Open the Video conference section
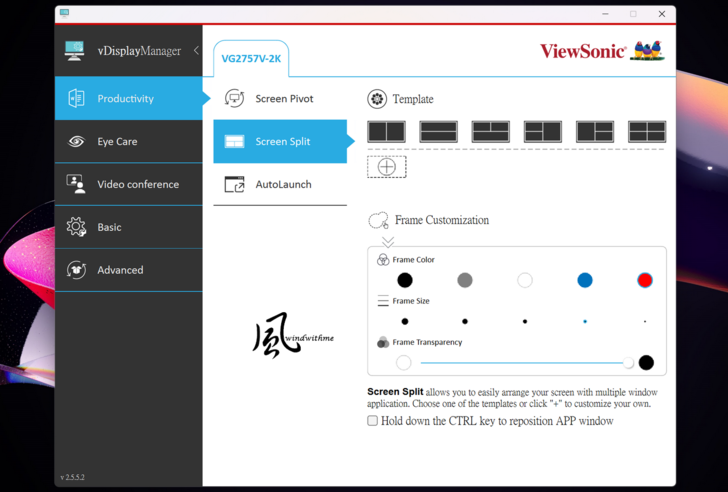Image resolution: width=728 pixels, height=492 pixels. (x=129, y=184)
